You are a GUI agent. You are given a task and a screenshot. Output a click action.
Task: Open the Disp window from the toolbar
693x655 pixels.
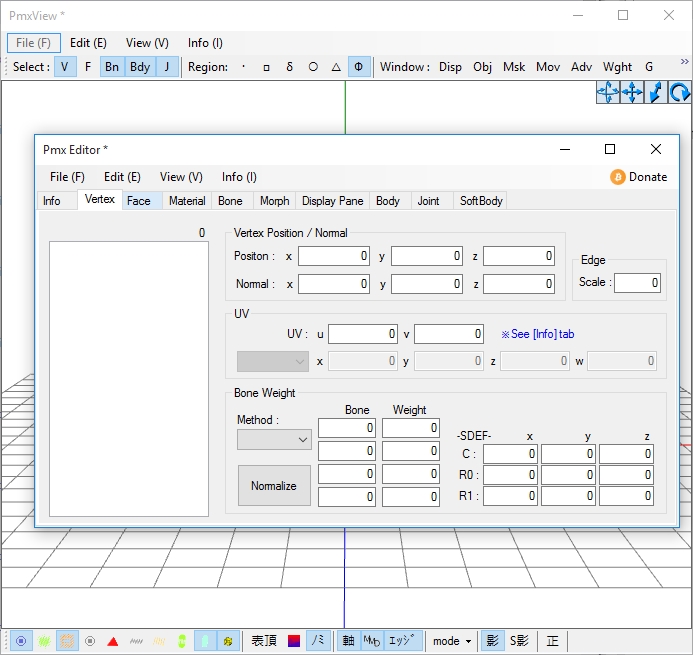pos(450,67)
